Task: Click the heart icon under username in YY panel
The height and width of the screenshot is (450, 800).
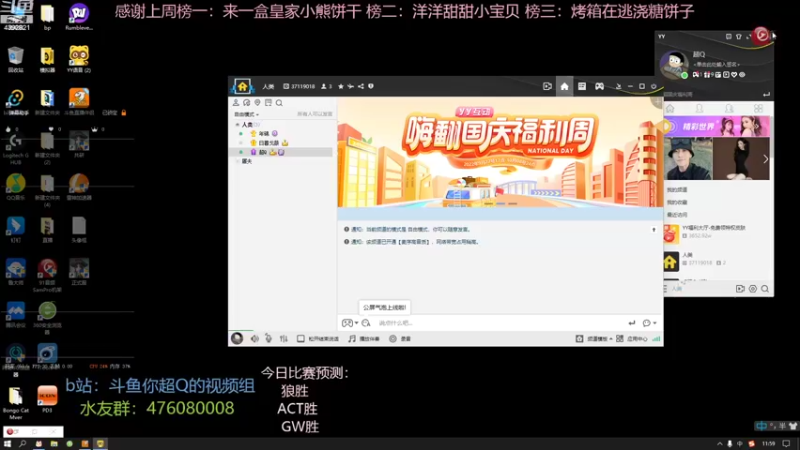Action: (734, 75)
